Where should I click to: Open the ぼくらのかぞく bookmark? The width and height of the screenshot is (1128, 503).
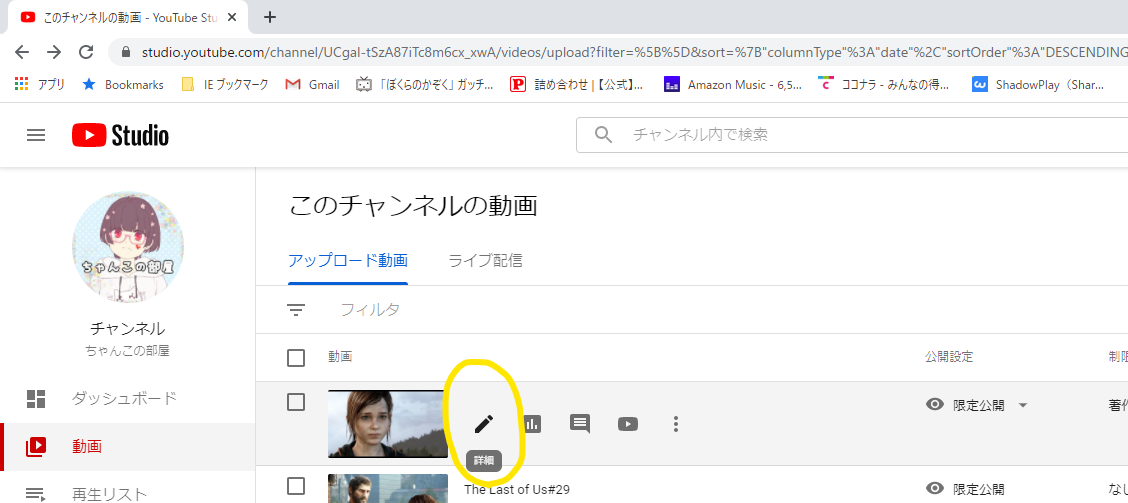point(424,84)
